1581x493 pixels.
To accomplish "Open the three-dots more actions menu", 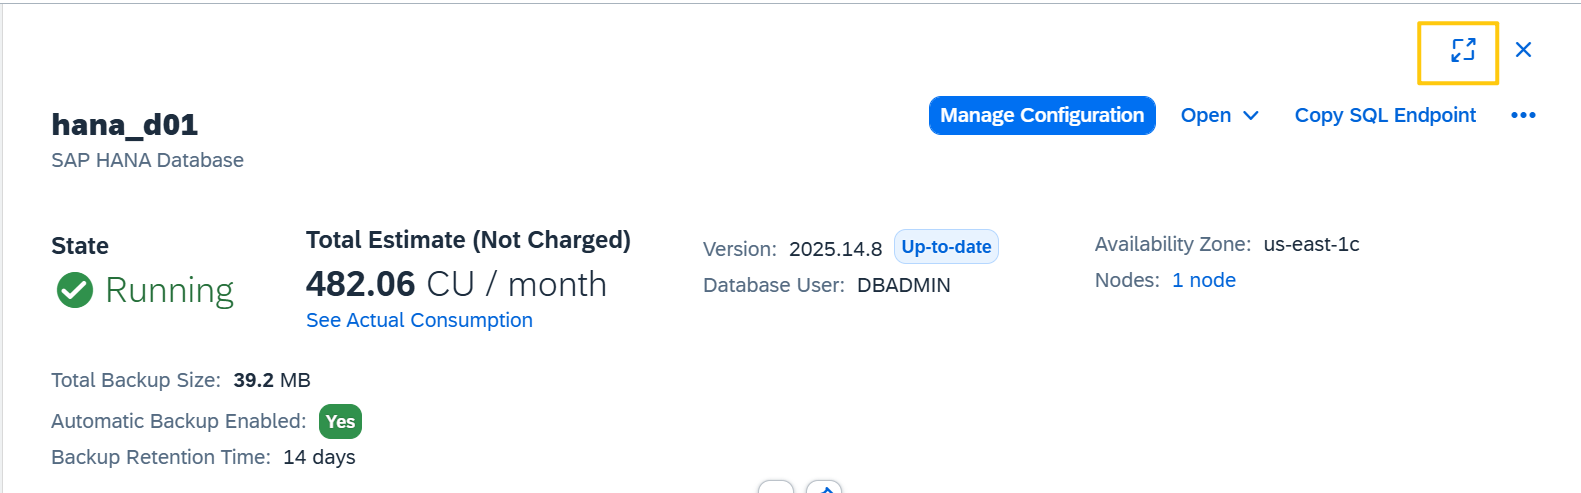I will coord(1523,115).
